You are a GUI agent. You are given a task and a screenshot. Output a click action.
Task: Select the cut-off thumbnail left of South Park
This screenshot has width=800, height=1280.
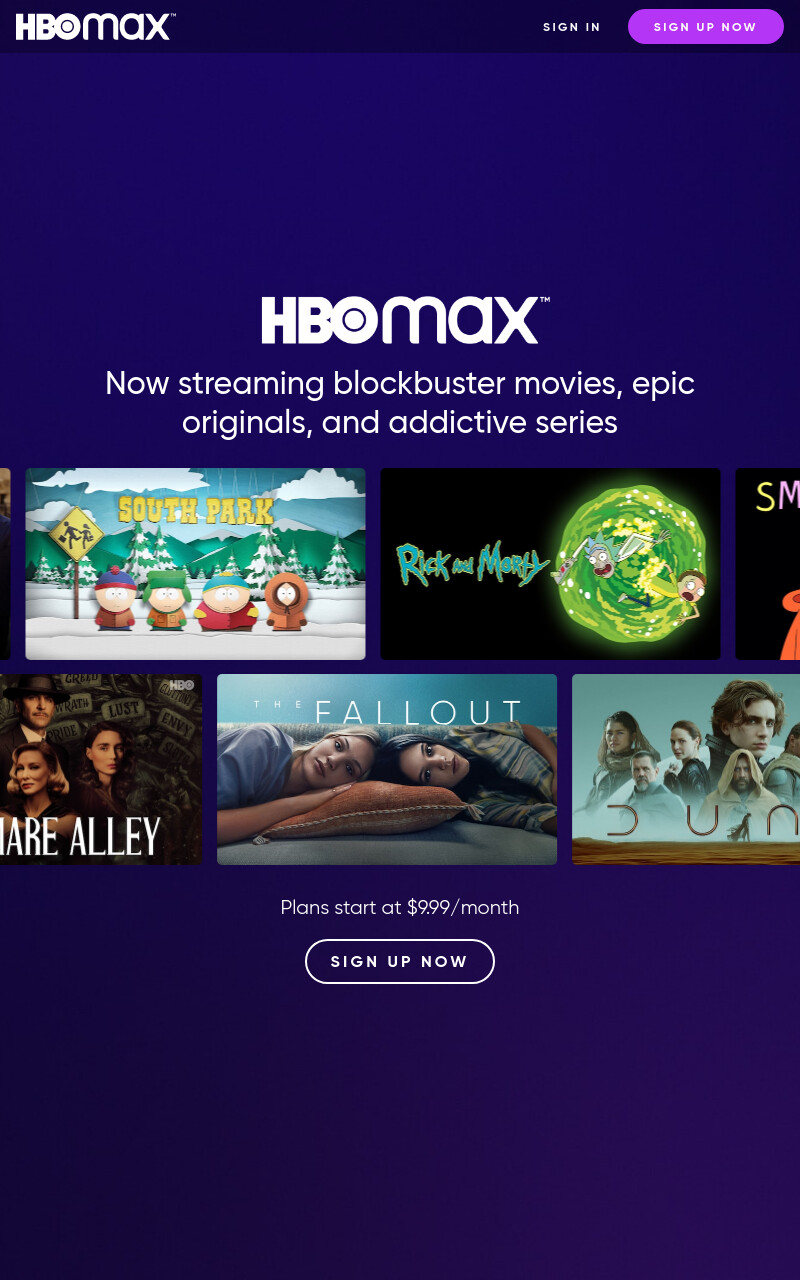(5, 564)
